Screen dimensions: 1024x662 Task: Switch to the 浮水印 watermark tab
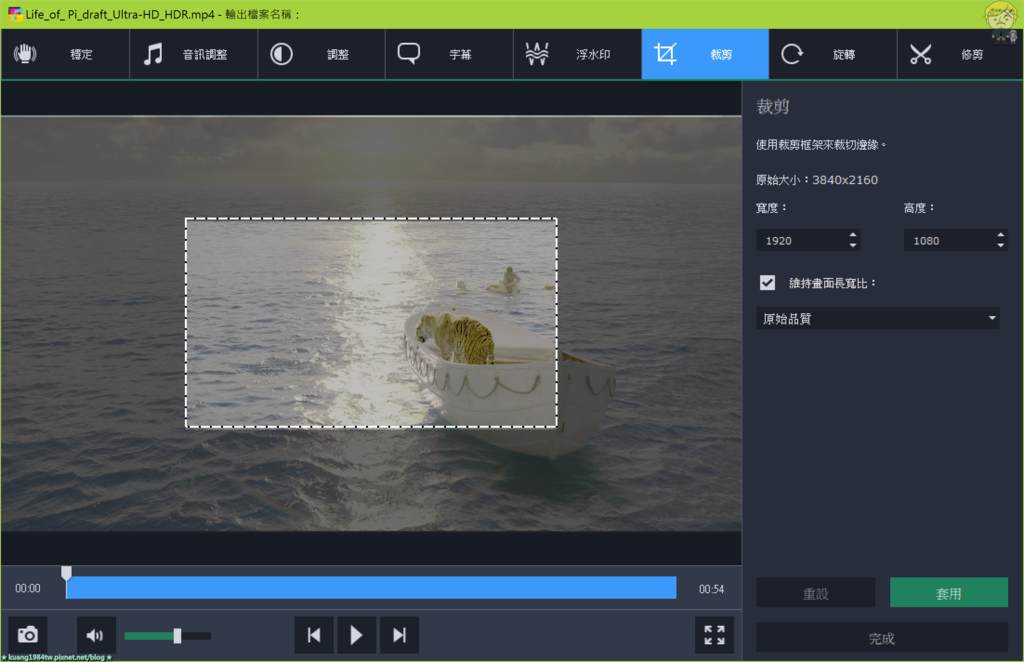coord(577,54)
